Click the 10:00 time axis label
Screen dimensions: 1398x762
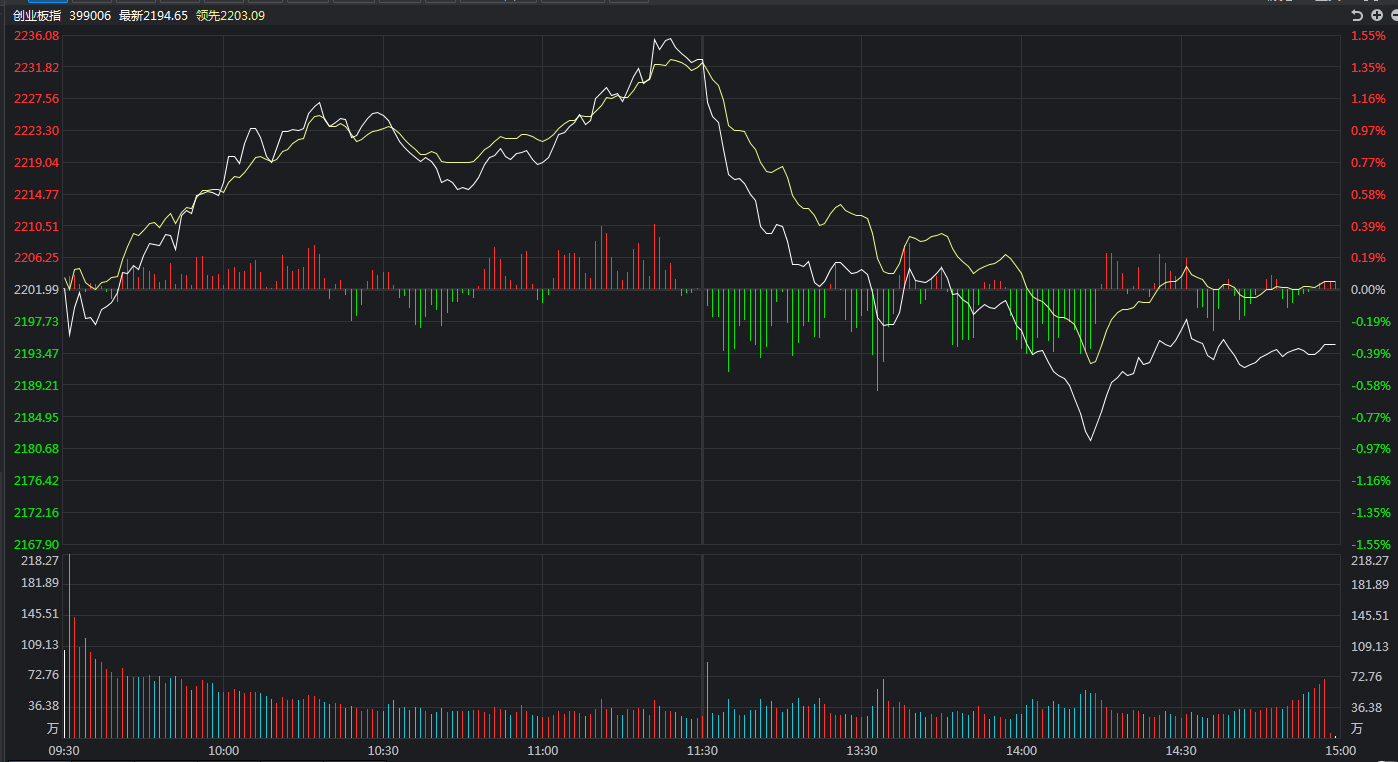(x=223, y=751)
